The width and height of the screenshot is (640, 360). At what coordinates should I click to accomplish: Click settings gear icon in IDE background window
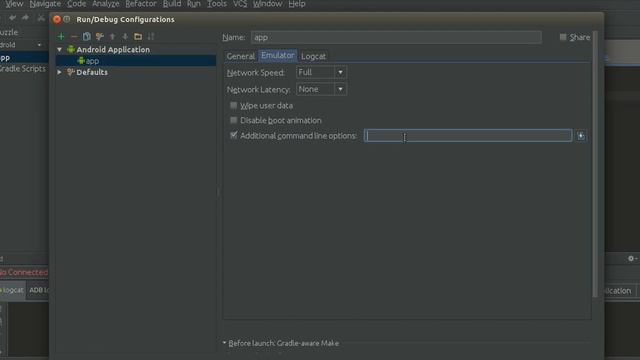click(631, 258)
